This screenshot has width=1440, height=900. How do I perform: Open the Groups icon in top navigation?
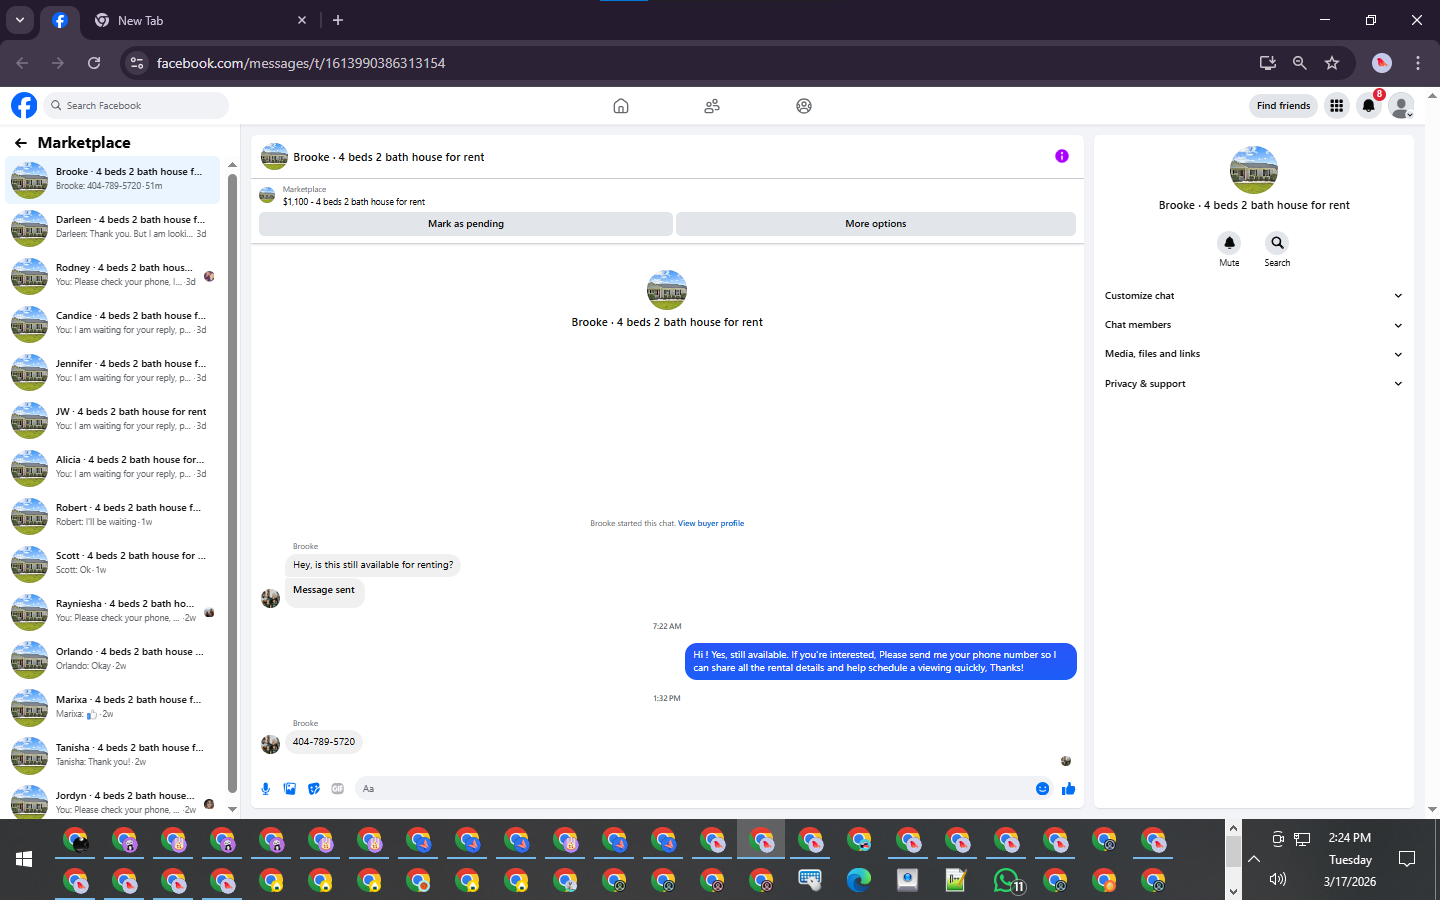804,106
